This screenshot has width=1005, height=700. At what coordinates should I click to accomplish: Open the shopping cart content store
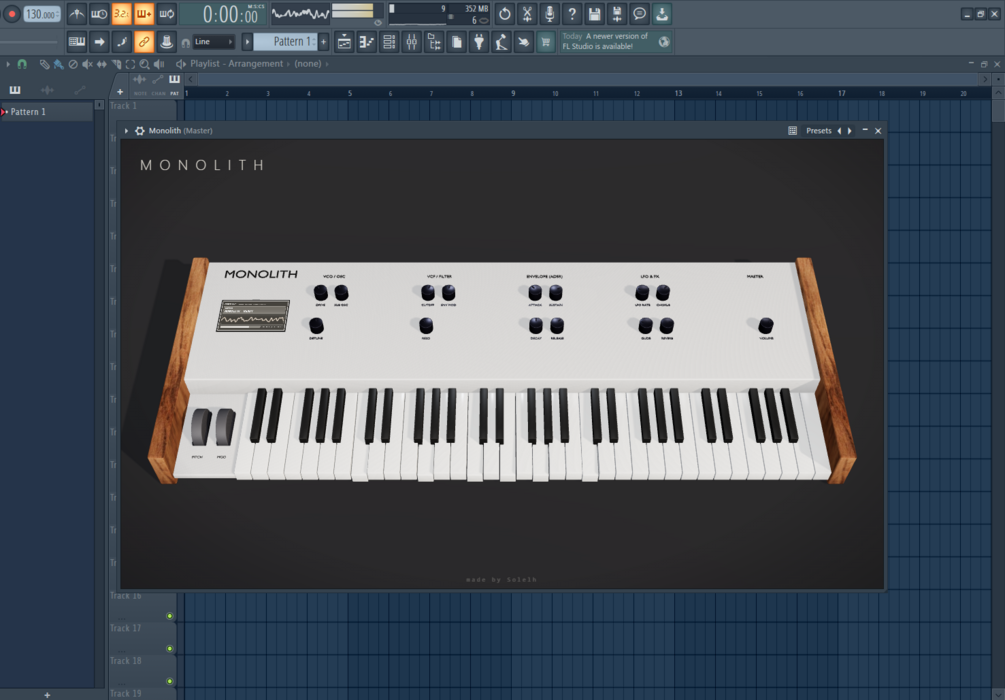coord(546,42)
